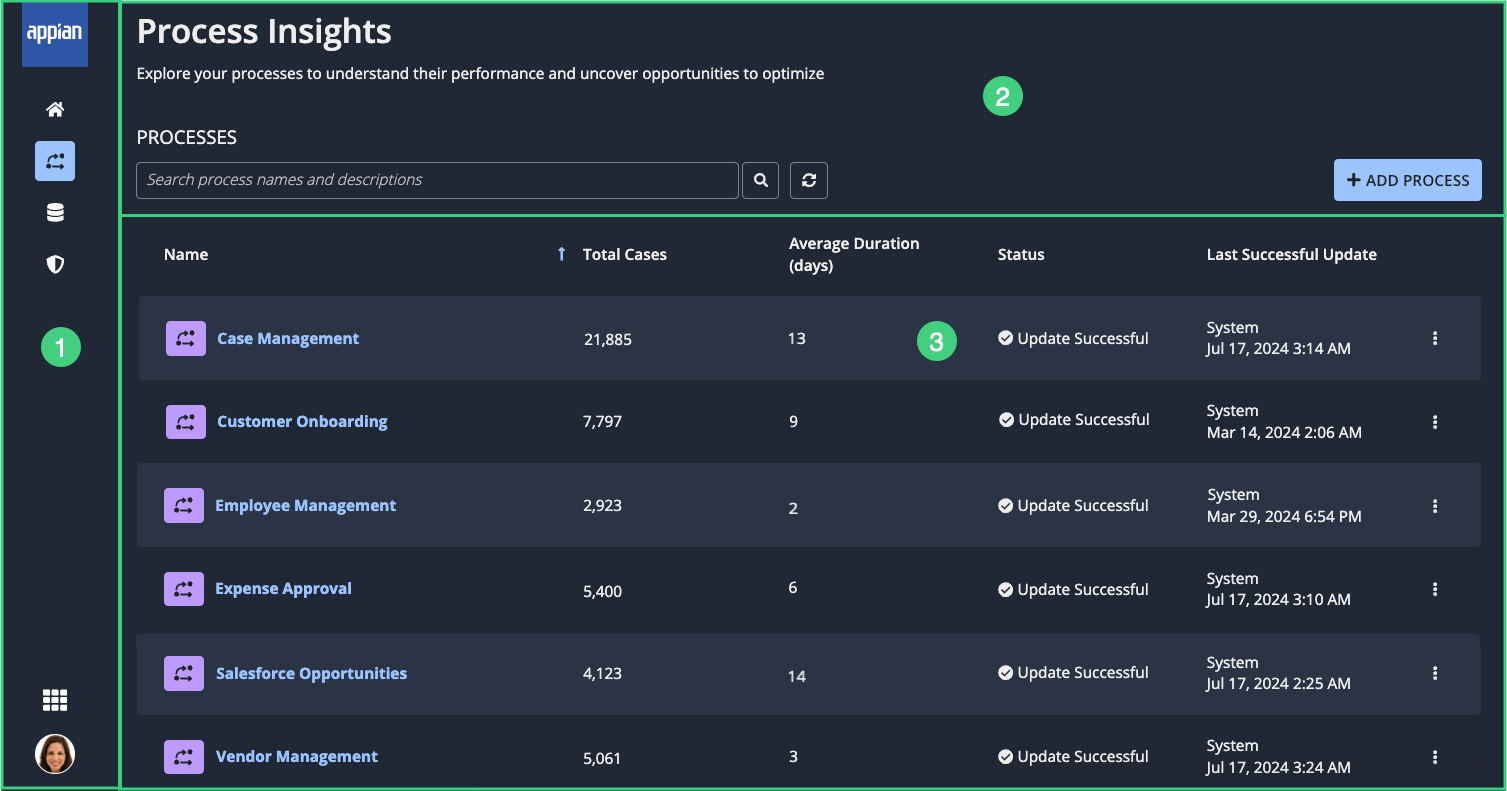Open the Vendor Management process link

pos(297,756)
